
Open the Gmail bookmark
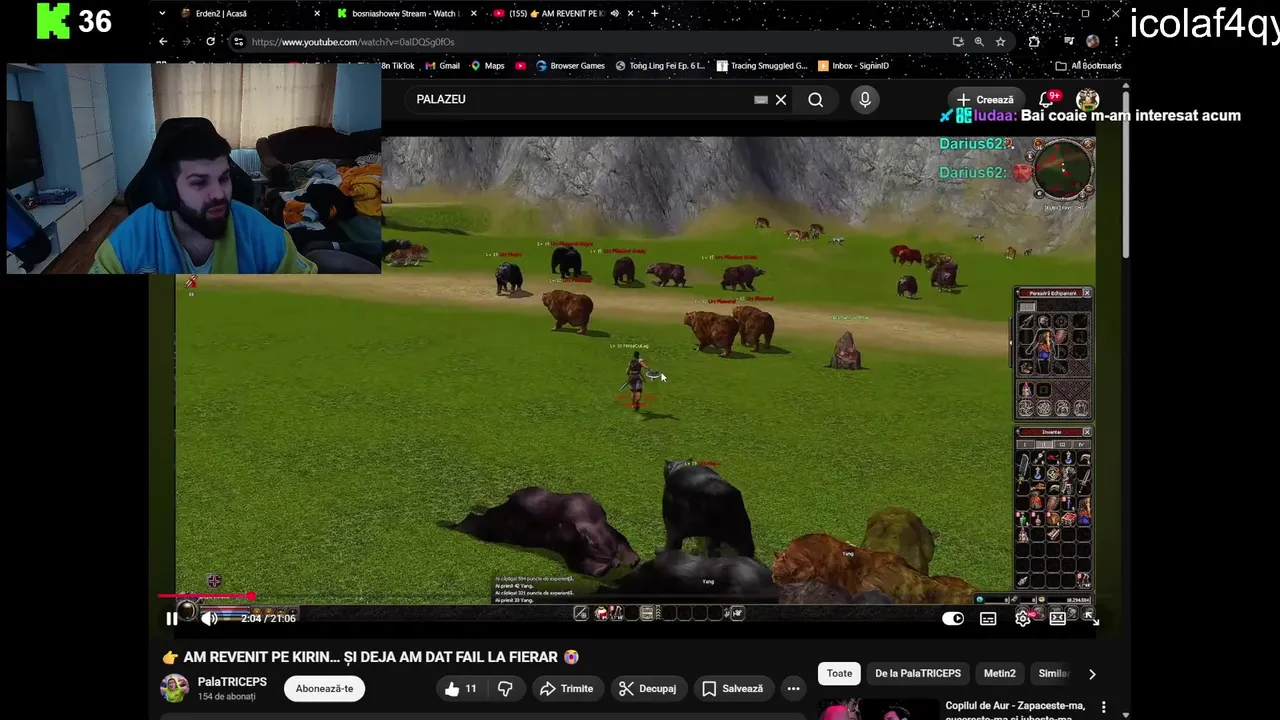point(442,66)
